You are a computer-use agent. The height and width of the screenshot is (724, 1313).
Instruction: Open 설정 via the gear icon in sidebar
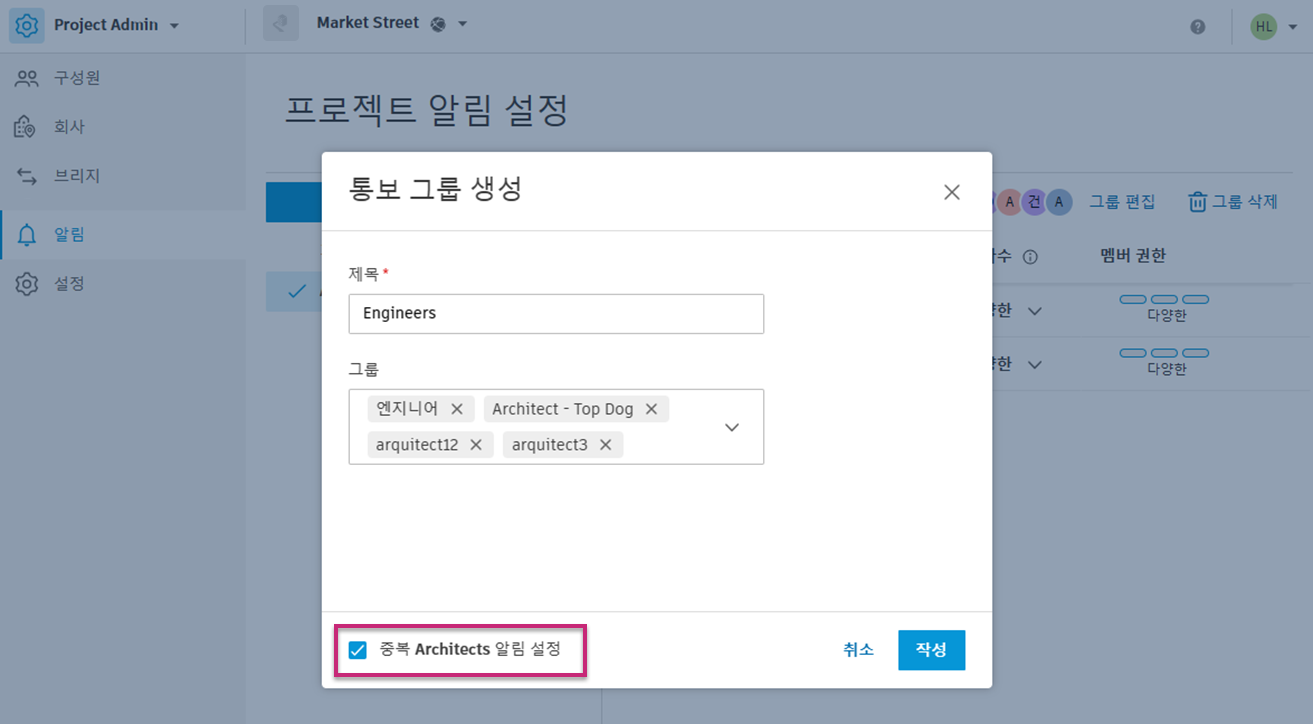pos(28,283)
